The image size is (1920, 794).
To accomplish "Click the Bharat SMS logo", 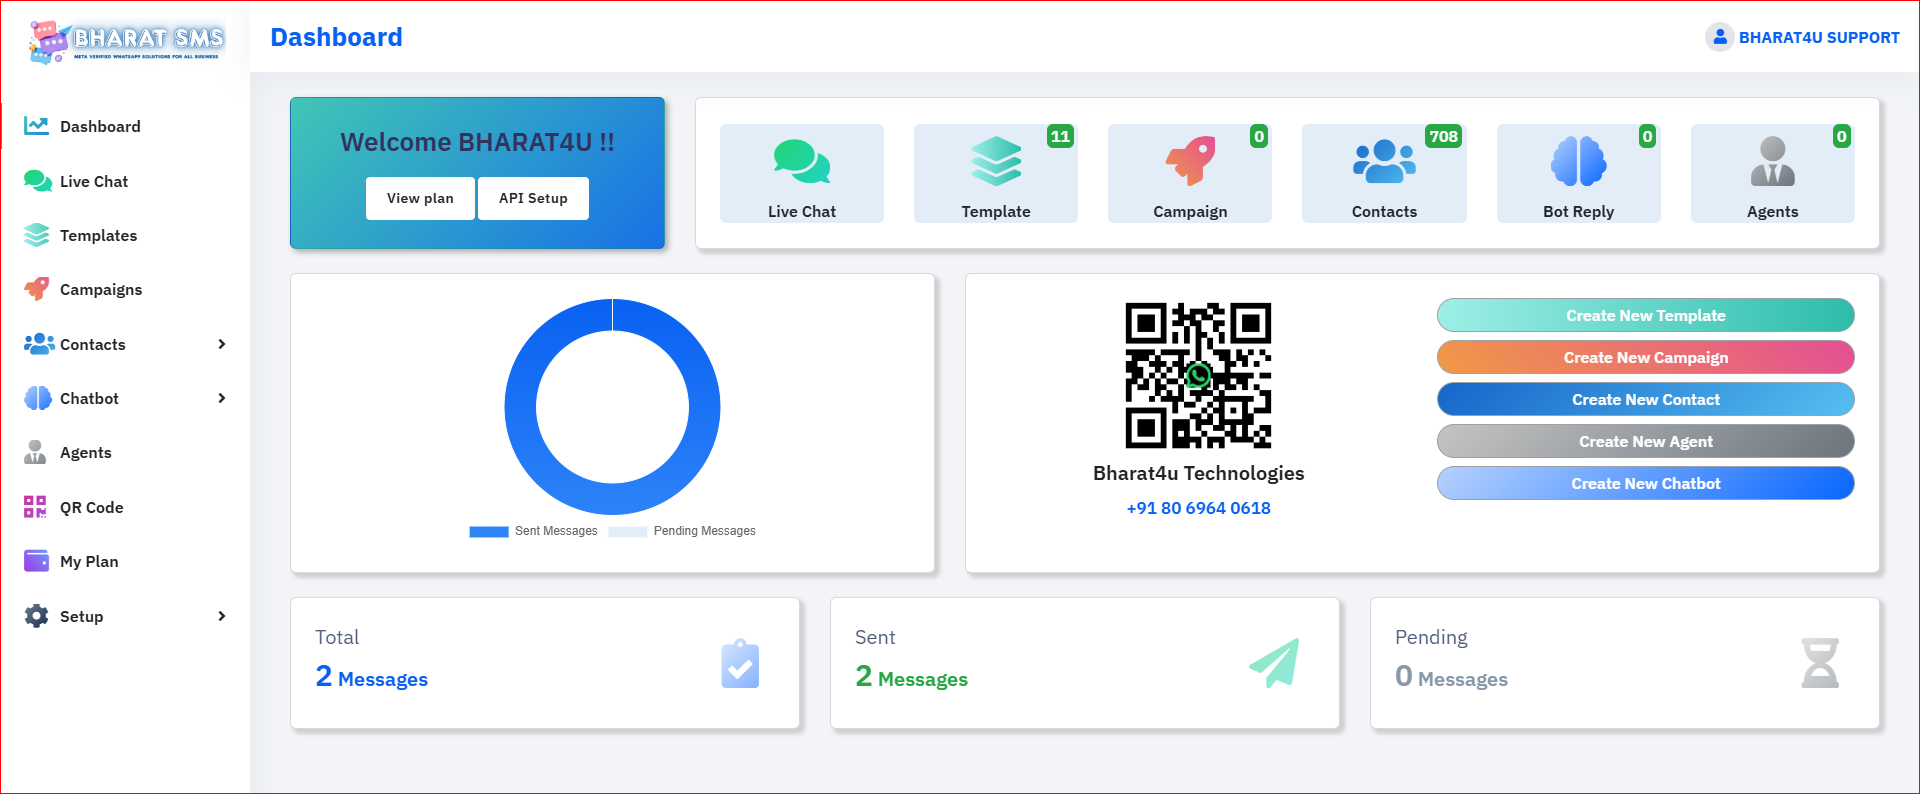I will (x=126, y=42).
